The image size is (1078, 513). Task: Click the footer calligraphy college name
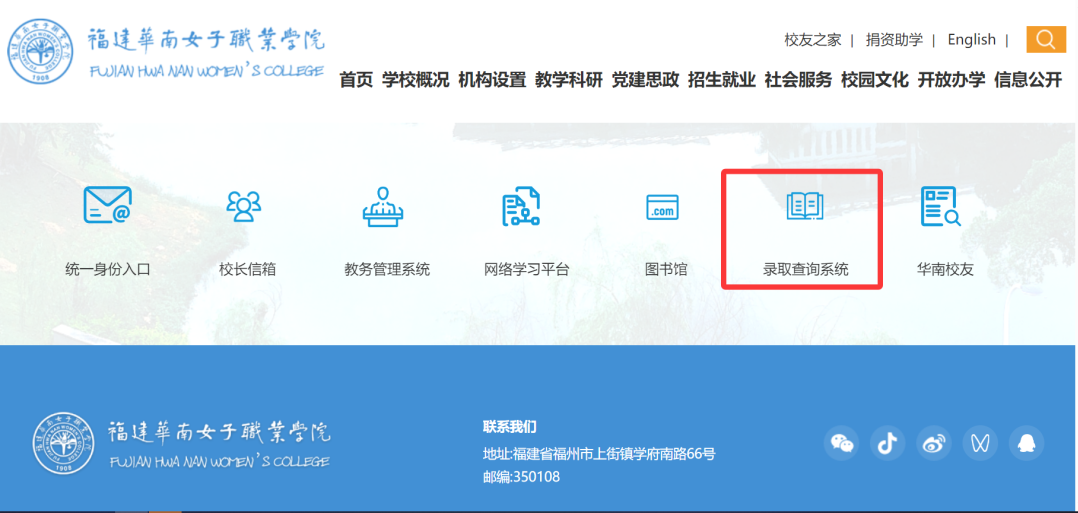pyautogui.click(x=219, y=432)
